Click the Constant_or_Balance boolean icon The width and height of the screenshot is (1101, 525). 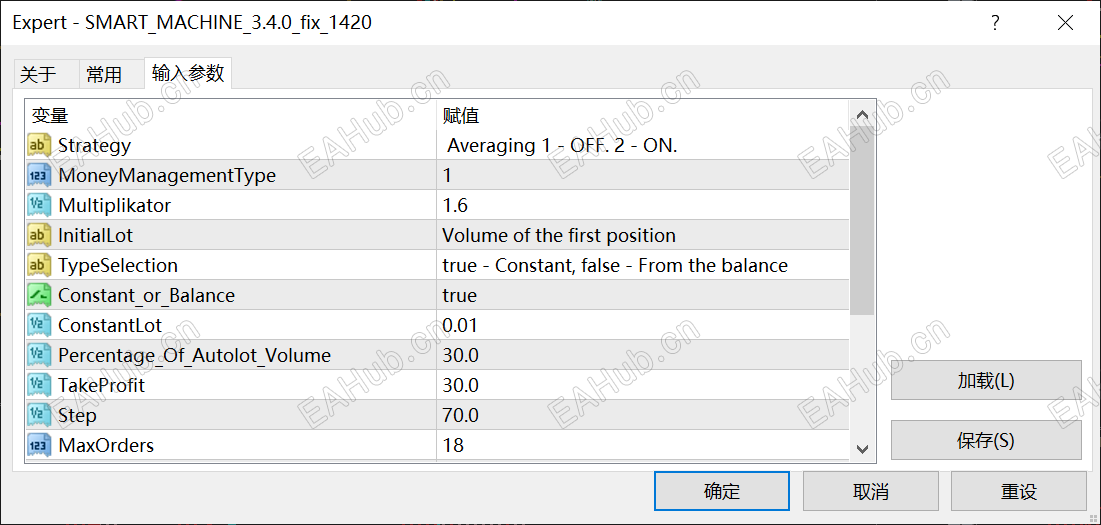(x=40, y=296)
